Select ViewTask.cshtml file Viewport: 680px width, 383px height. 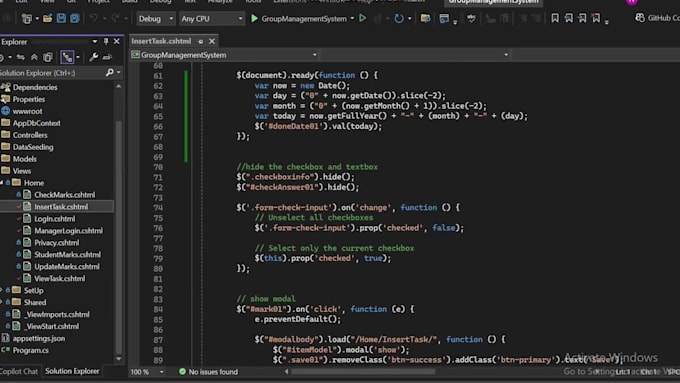pos(59,278)
